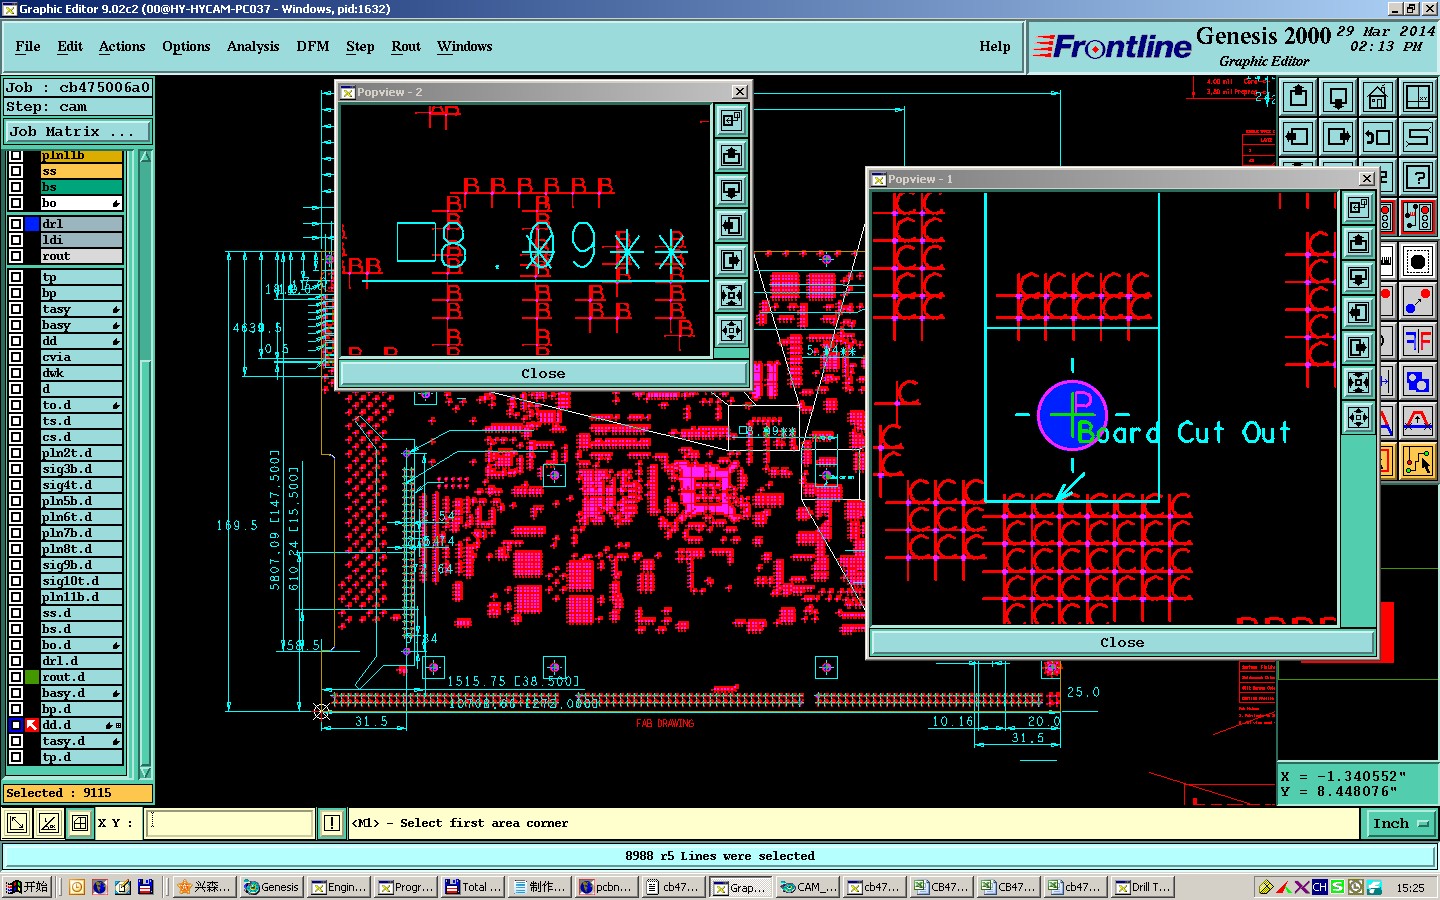Toggle the checkbox for layer dd.d
Image resolution: width=1440 pixels, height=900 pixels.
[16, 725]
